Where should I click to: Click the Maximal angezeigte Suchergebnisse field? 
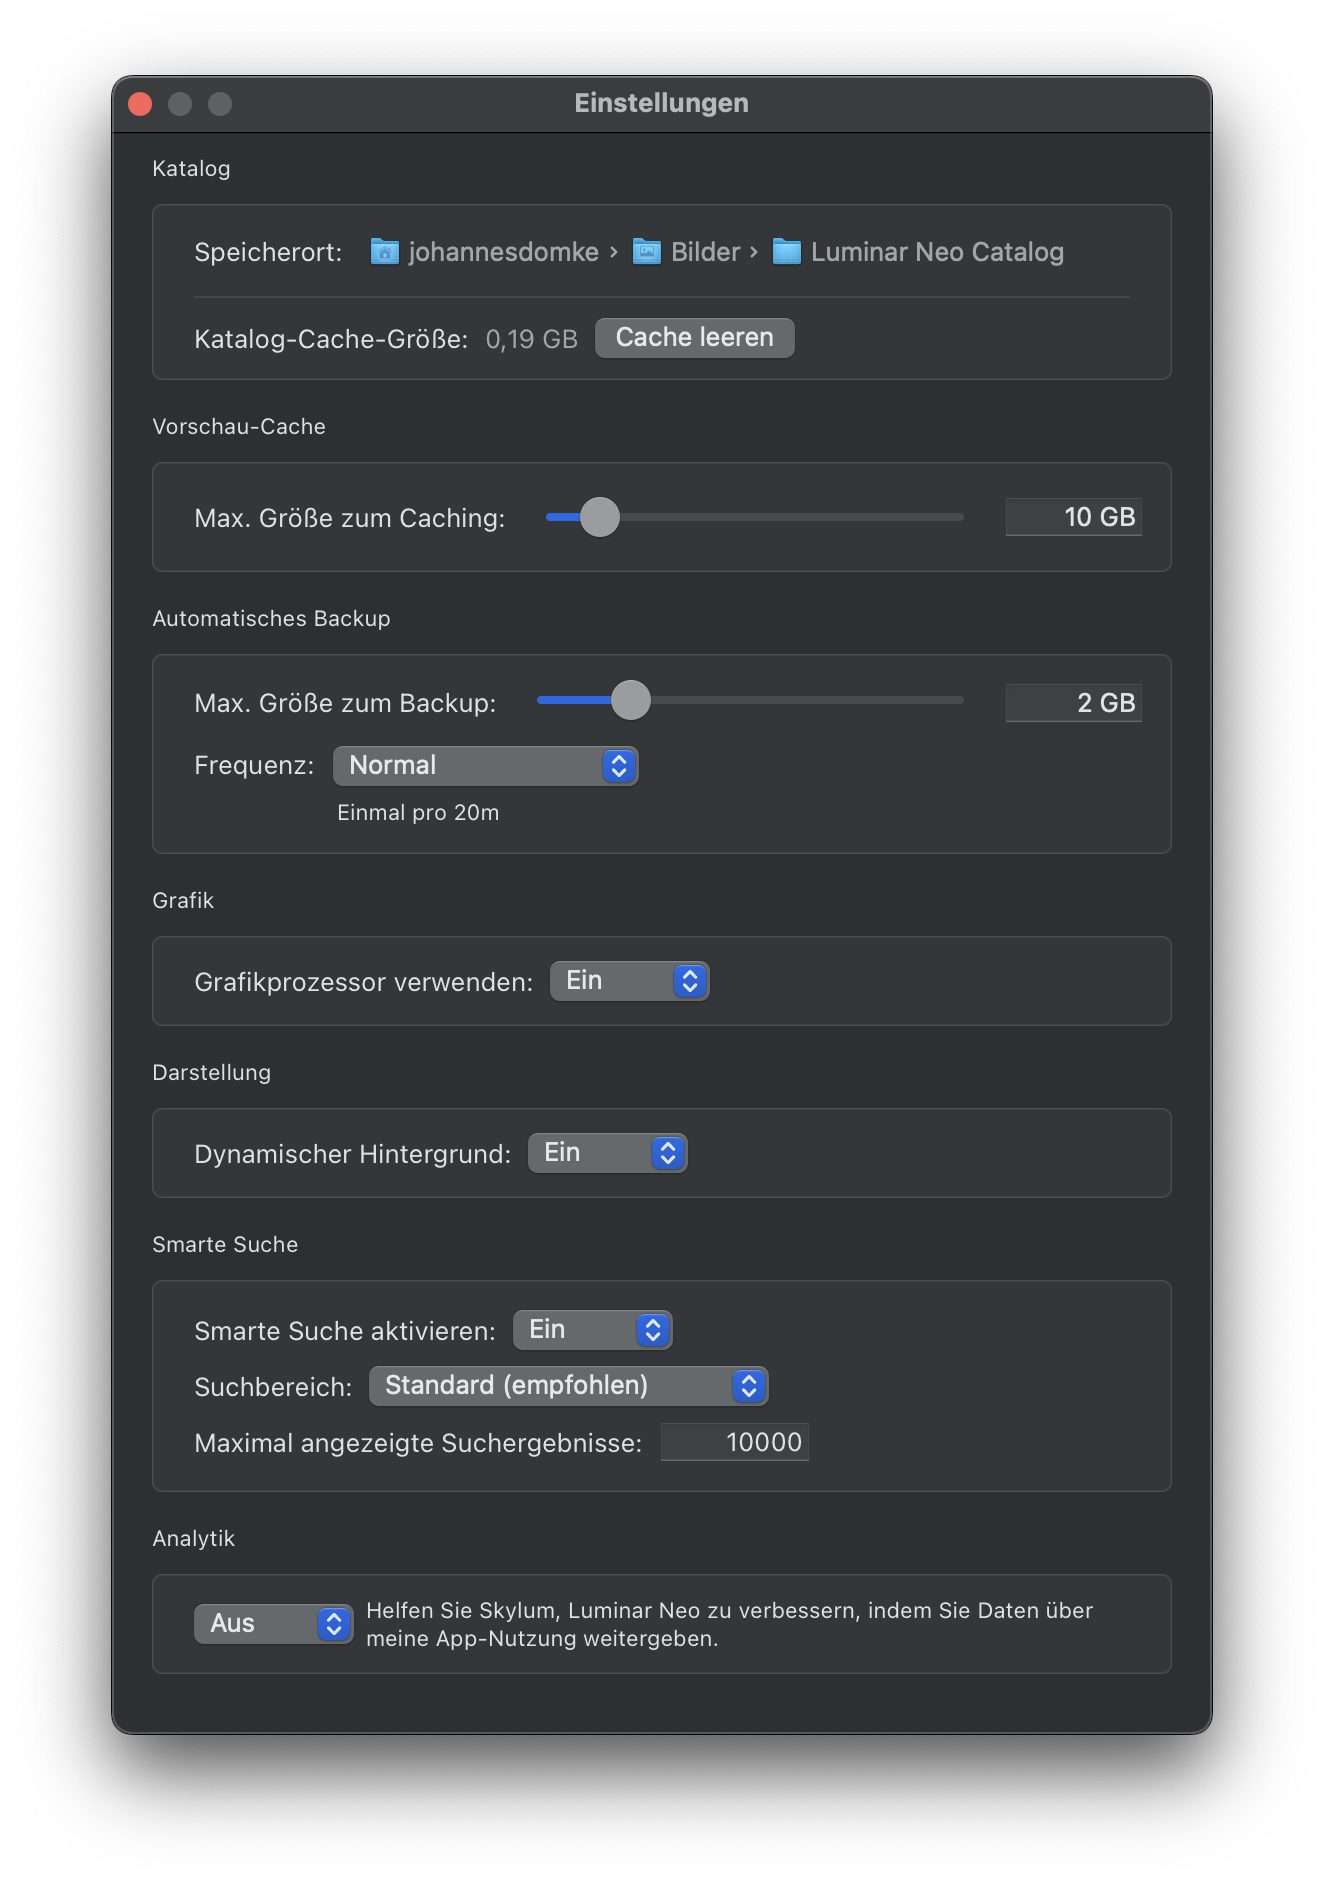(x=735, y=1442)
